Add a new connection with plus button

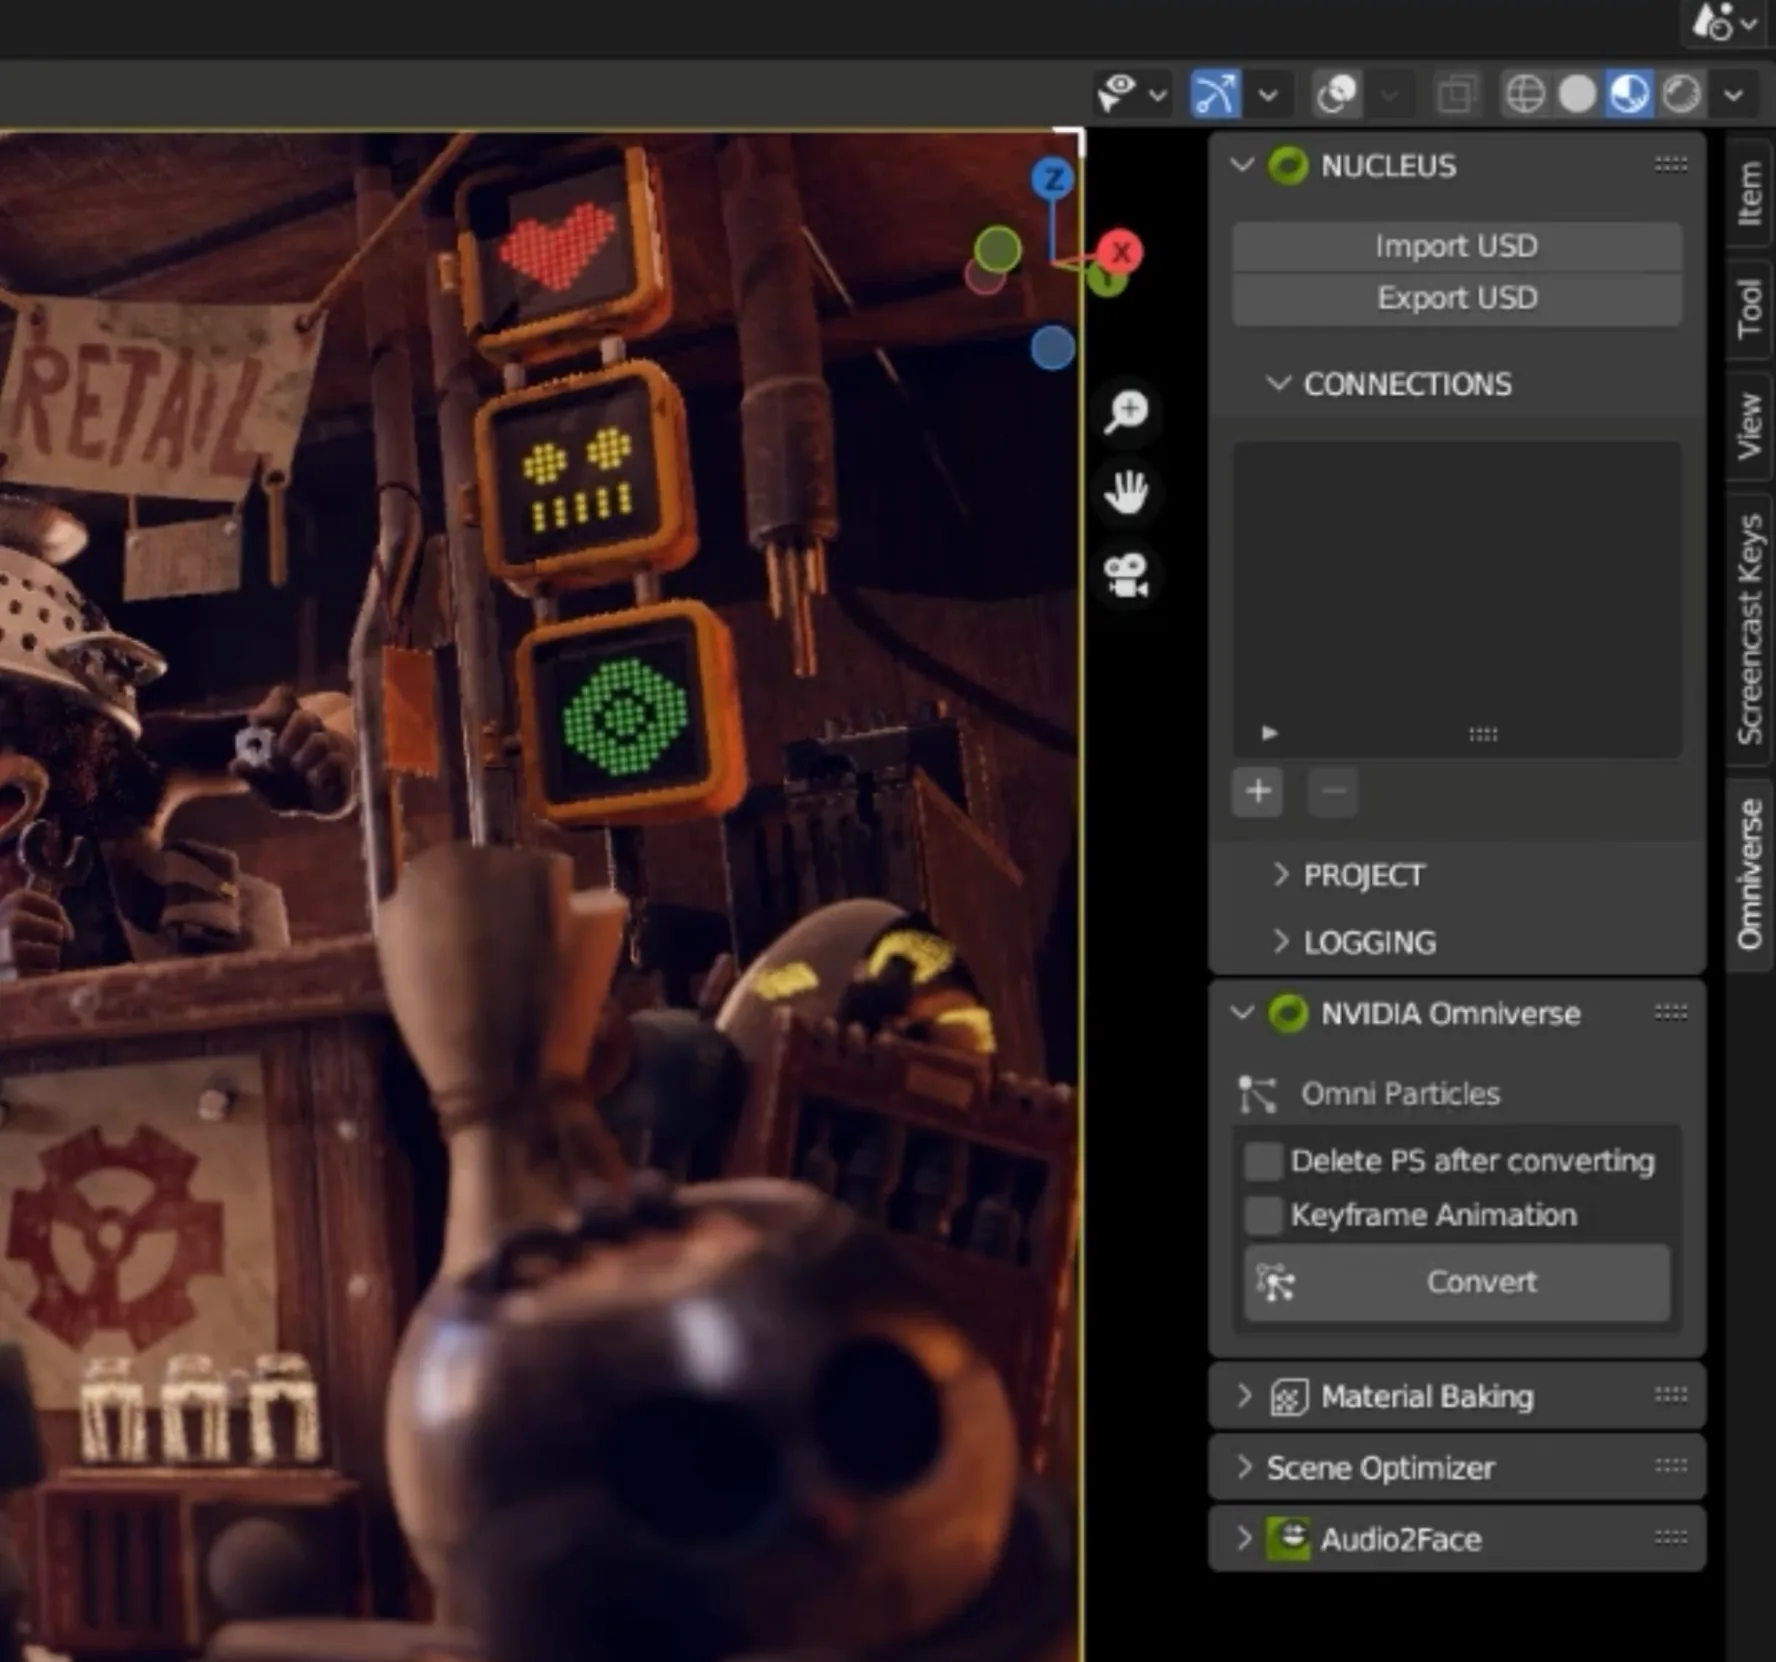[1258, 792]
